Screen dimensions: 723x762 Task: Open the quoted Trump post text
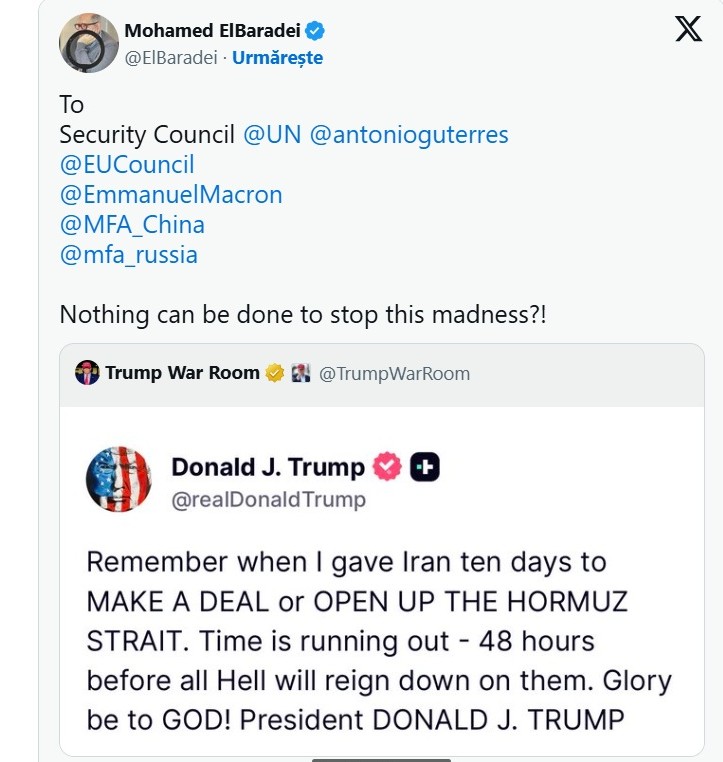pos(378,640)
